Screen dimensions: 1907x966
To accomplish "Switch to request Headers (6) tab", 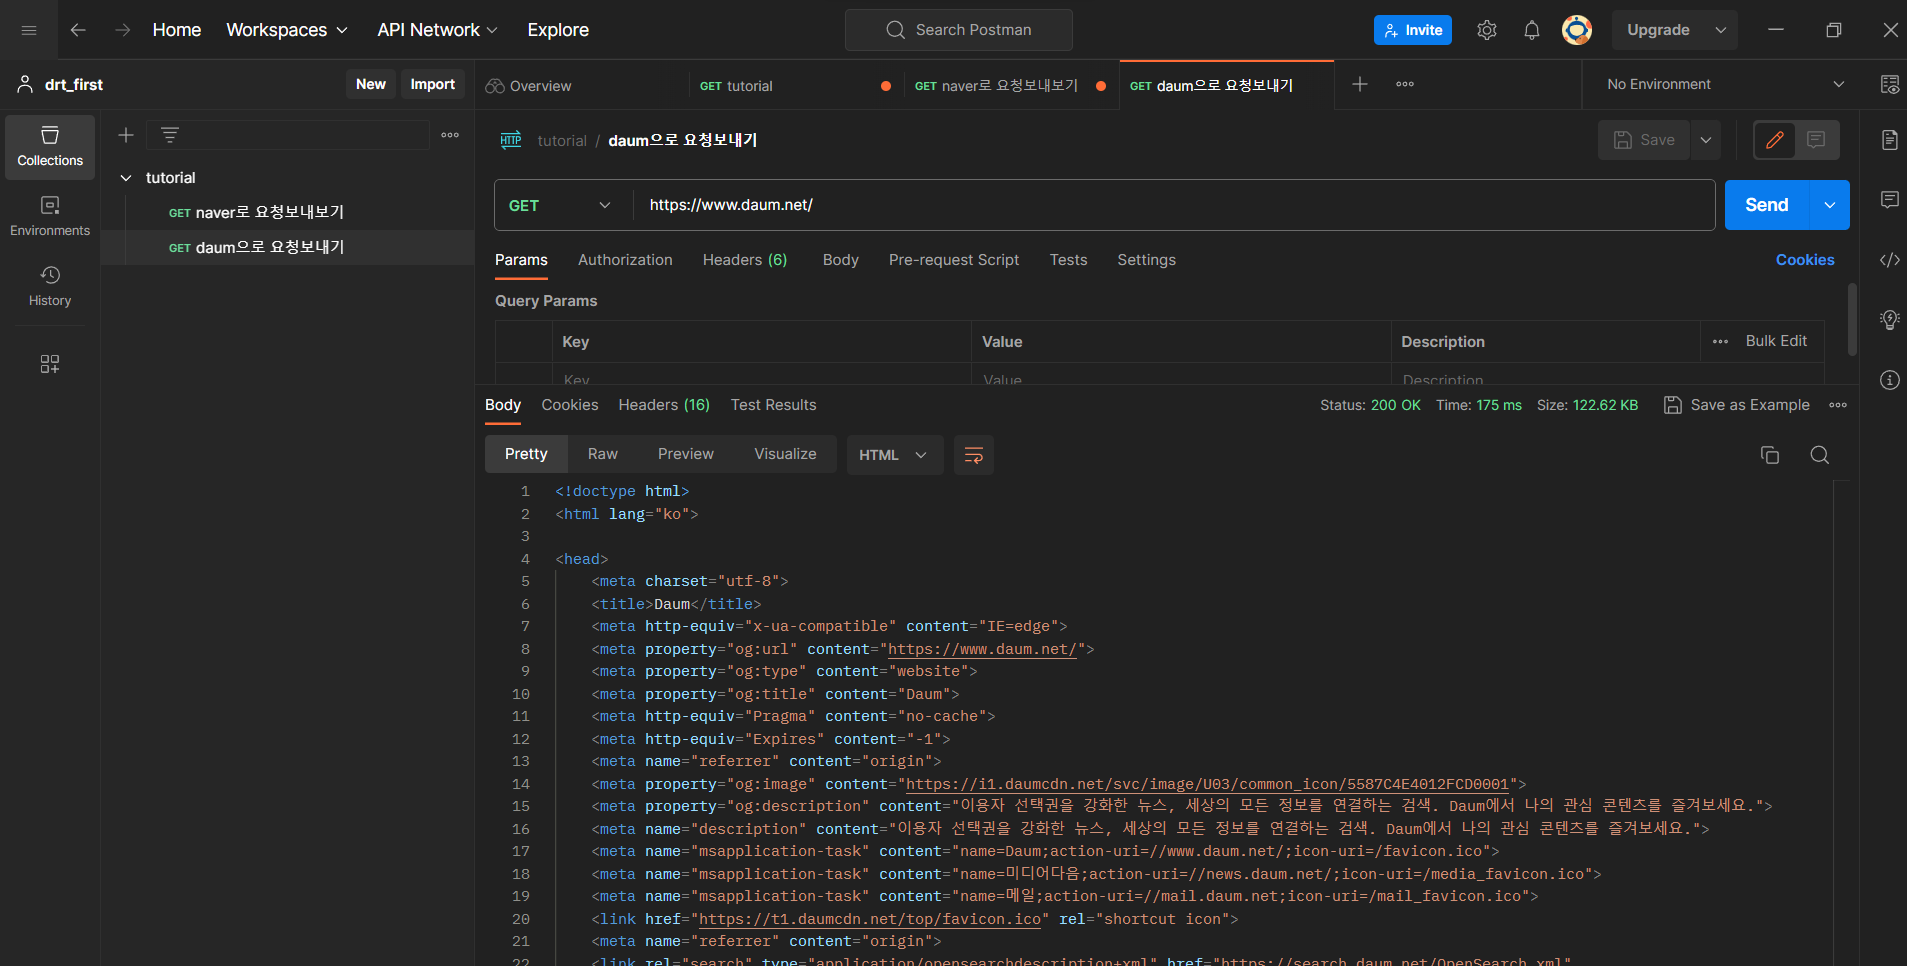I will pos(745,260).
